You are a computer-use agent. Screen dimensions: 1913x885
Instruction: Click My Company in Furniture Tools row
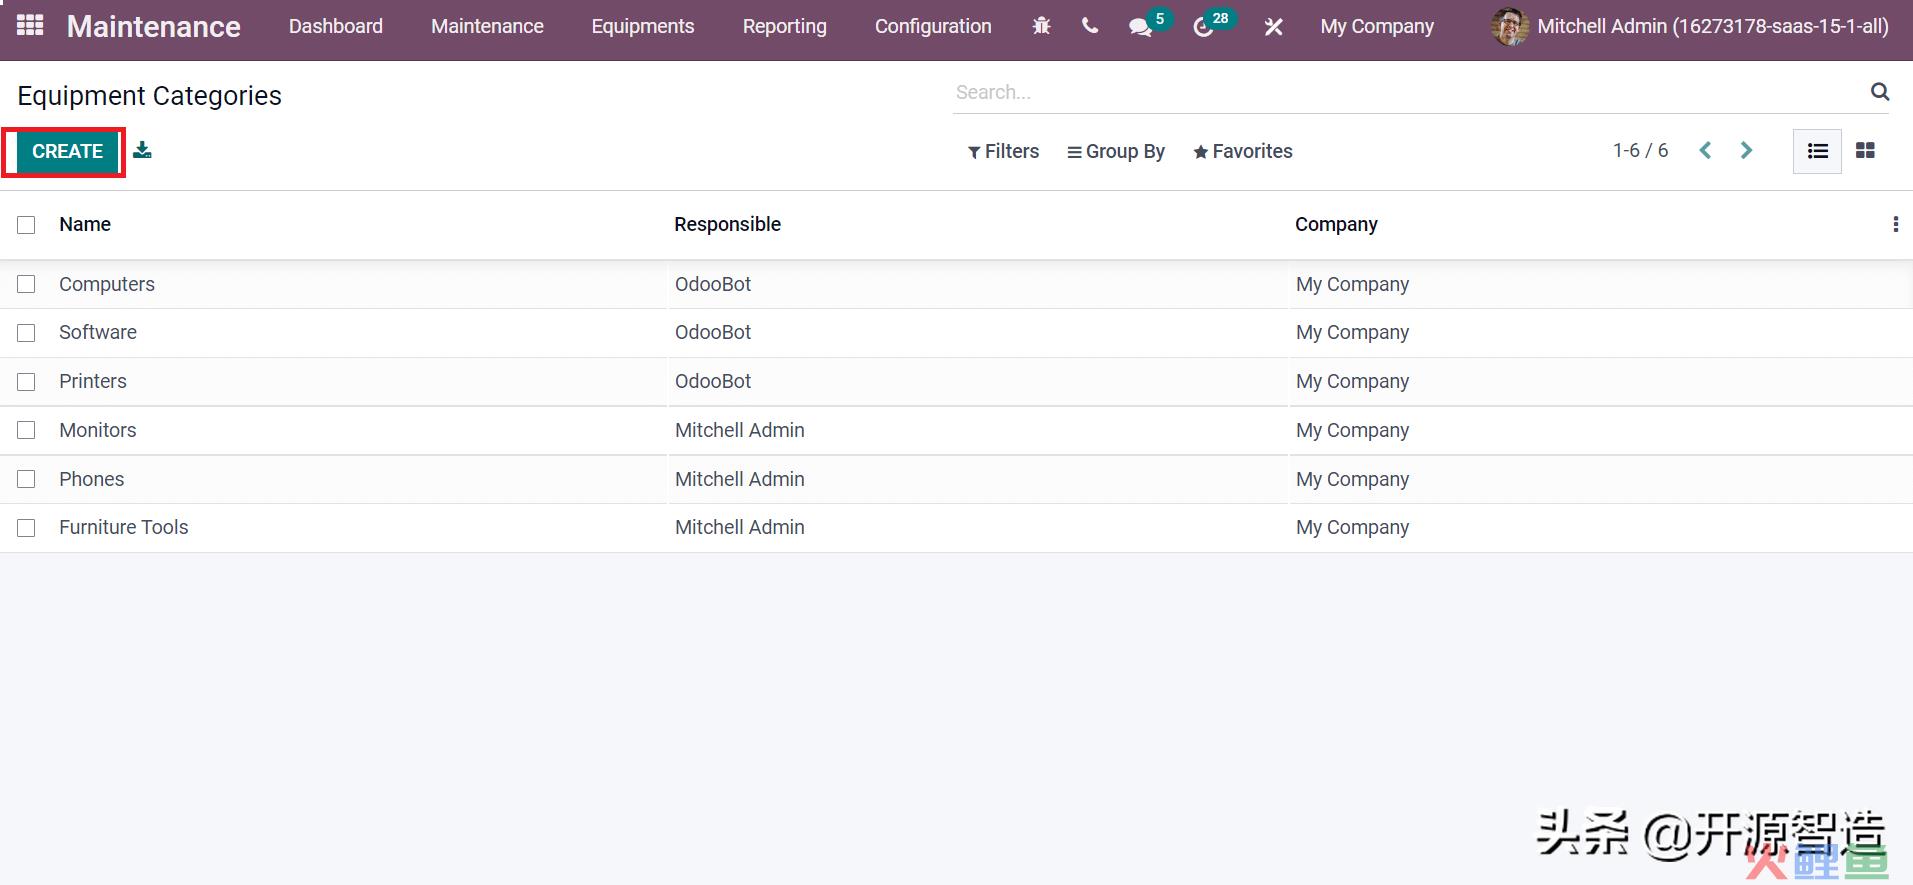click(1353, 527)
